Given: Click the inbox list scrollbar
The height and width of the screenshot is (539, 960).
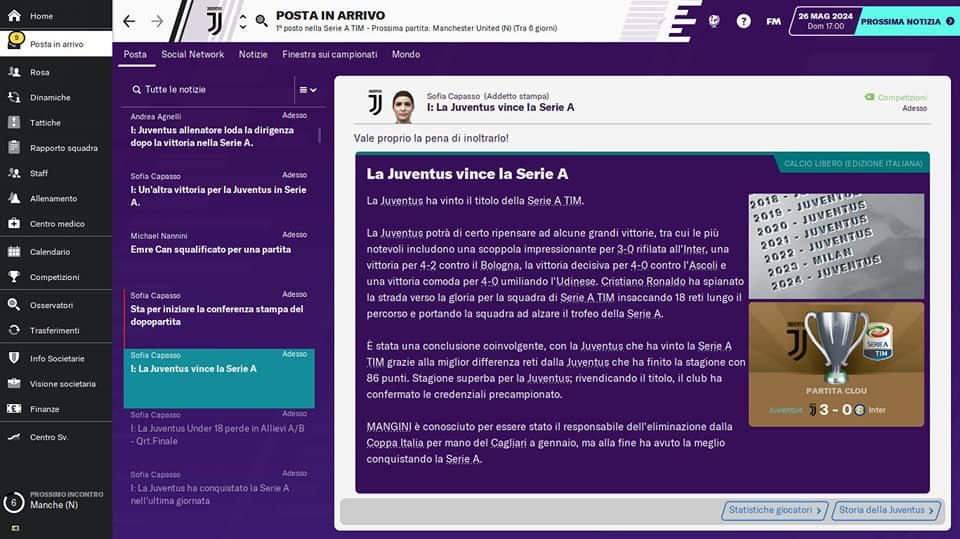Looking at the screenshot, I should point(319,135).
